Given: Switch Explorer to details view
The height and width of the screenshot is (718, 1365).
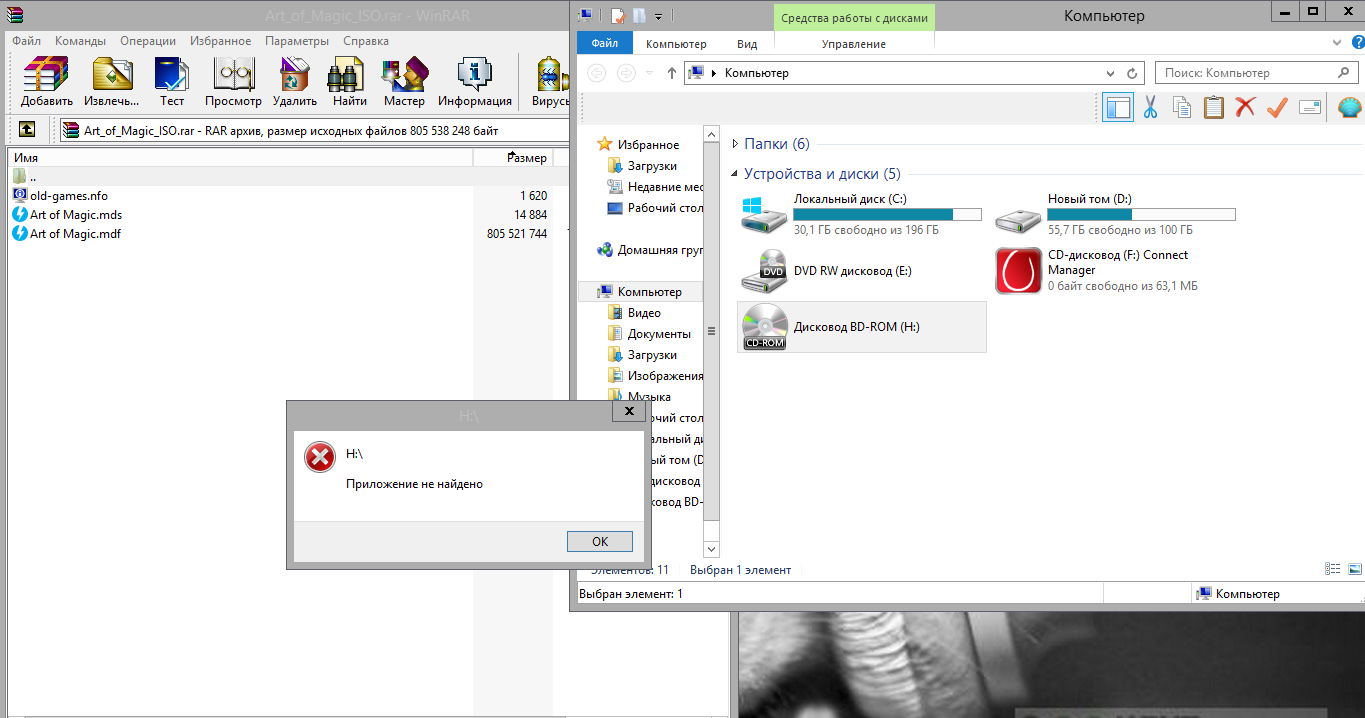Looking at the screenshot, I should pos(1332,569).
